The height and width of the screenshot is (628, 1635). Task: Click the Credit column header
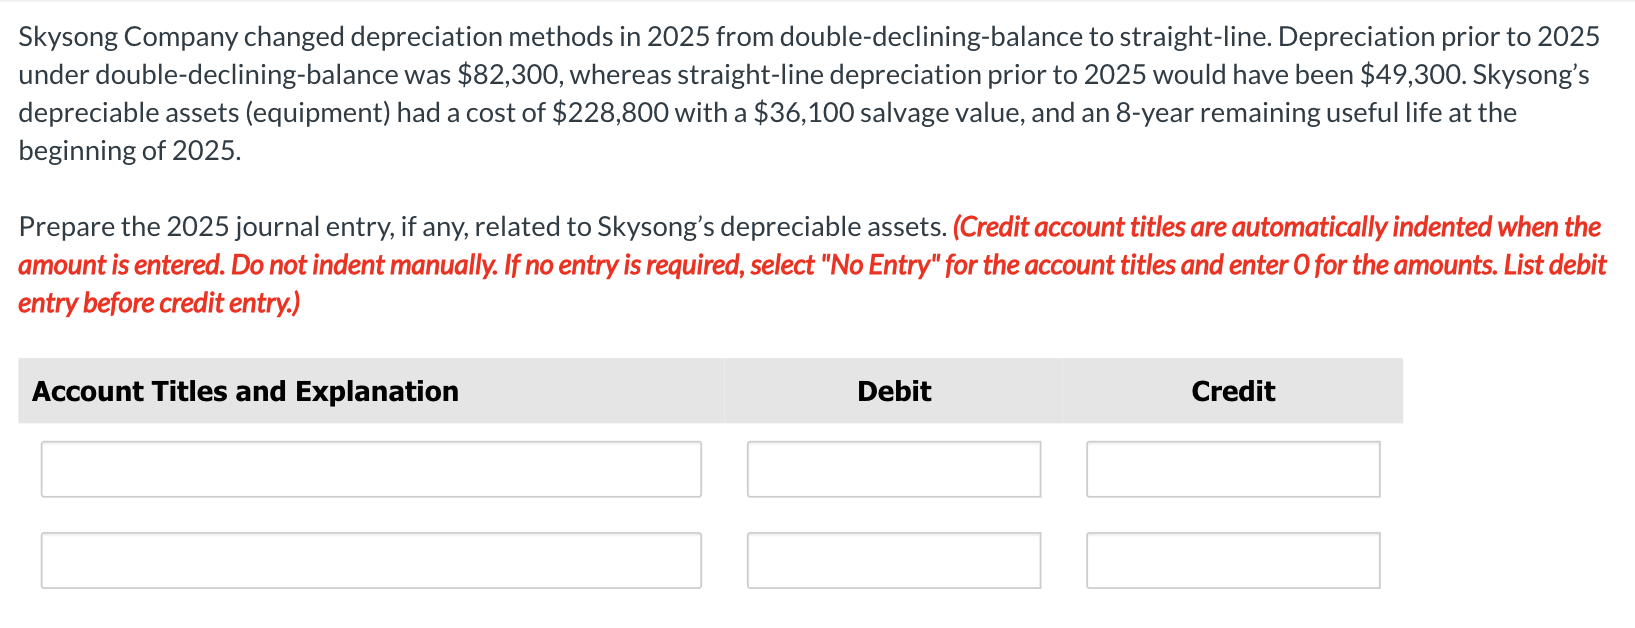pyautogui.click(x=1233, y=391)
